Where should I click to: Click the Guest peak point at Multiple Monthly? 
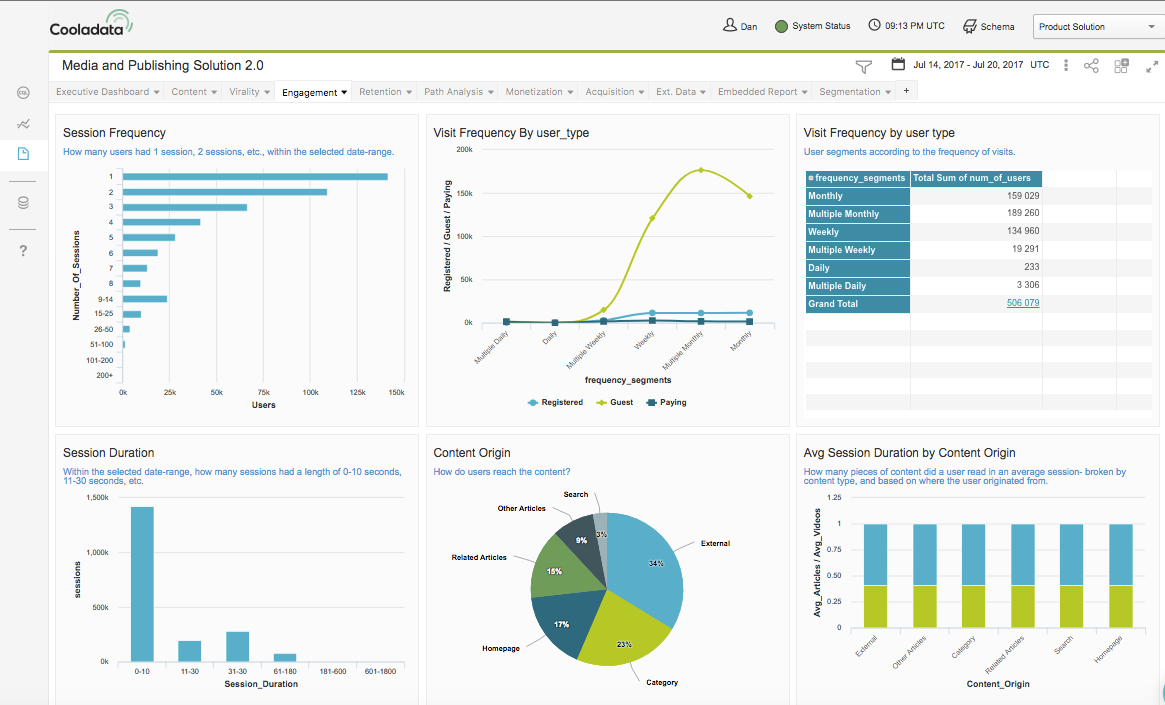701,170
